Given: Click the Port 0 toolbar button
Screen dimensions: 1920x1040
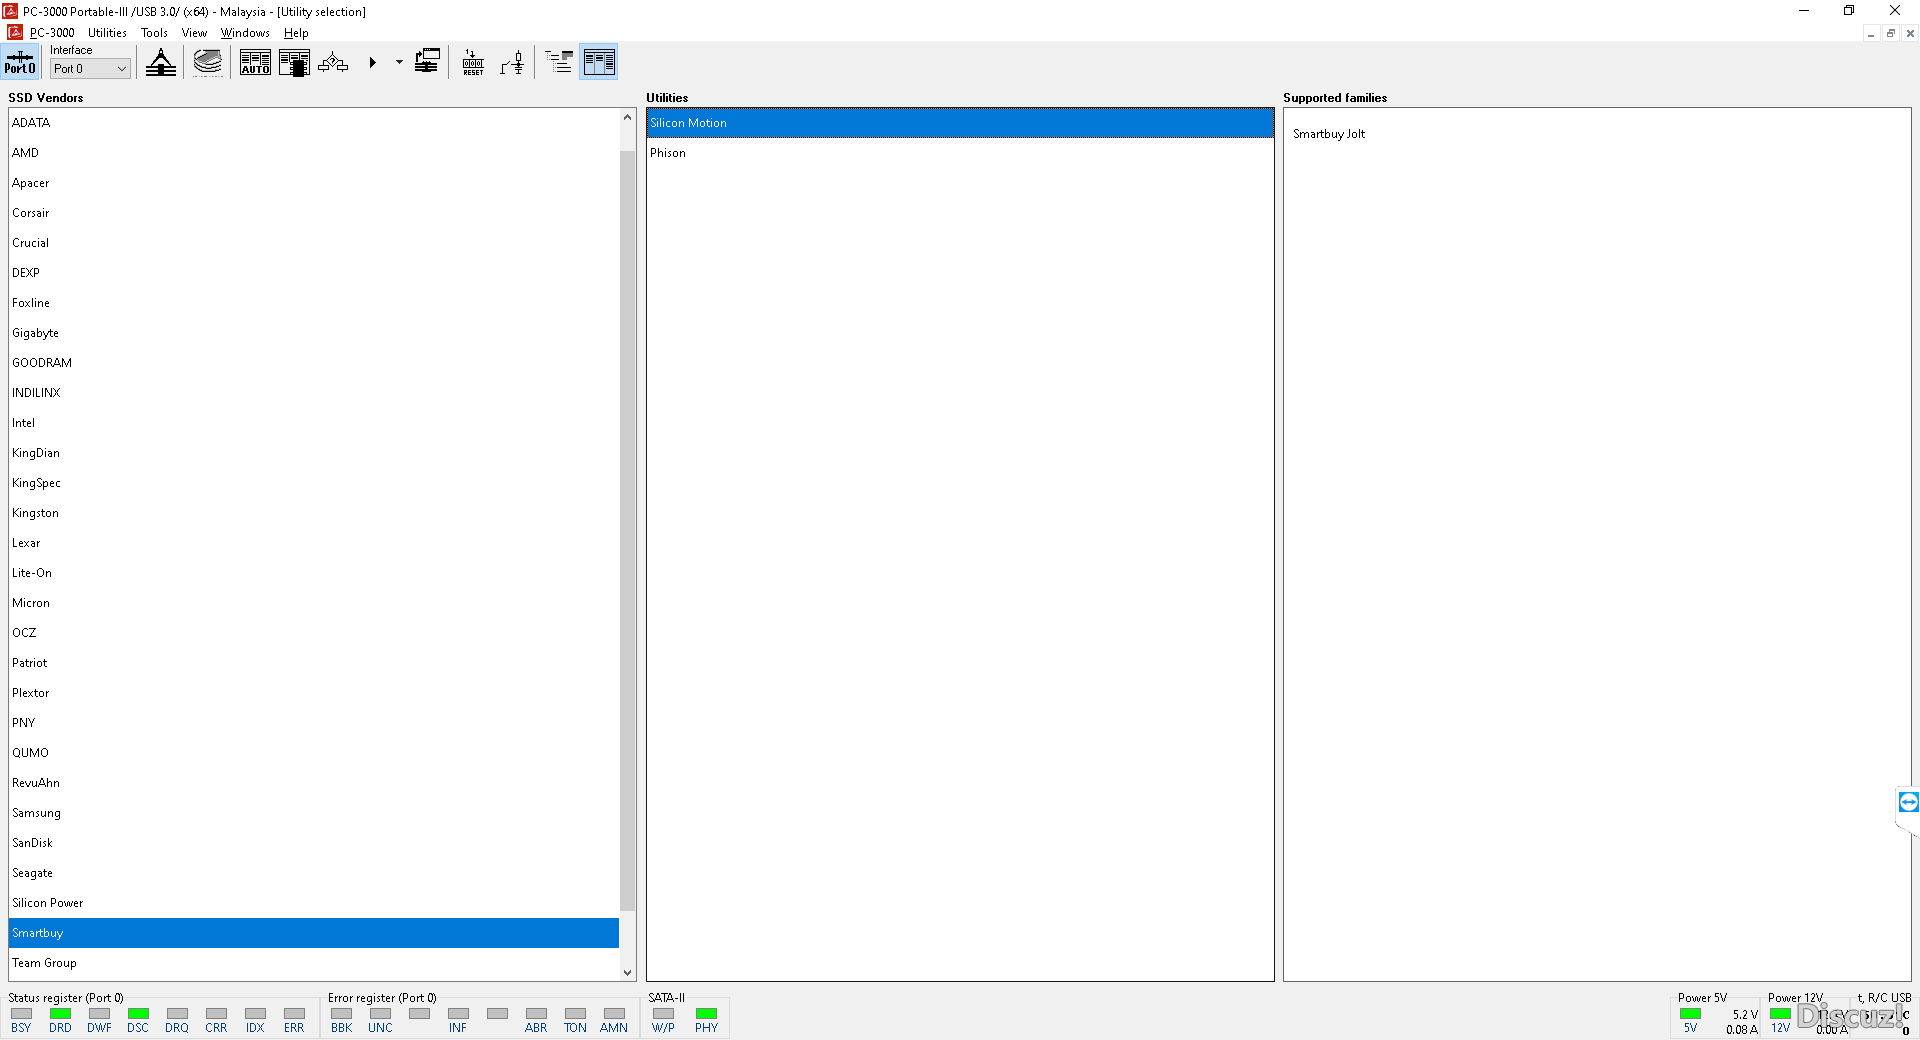Looking at the screenshot, I should click(20, 62).
